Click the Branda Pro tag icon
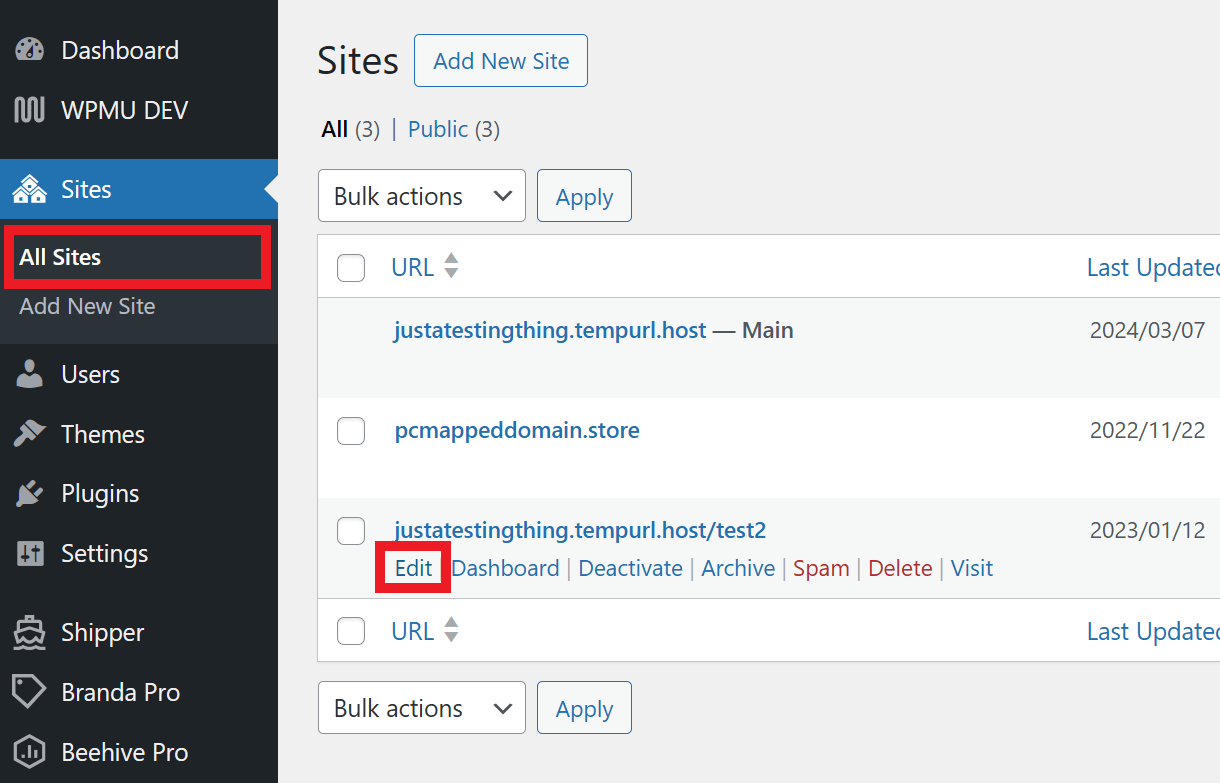This screenshot has height=783, width=1220. coord(30,692)
